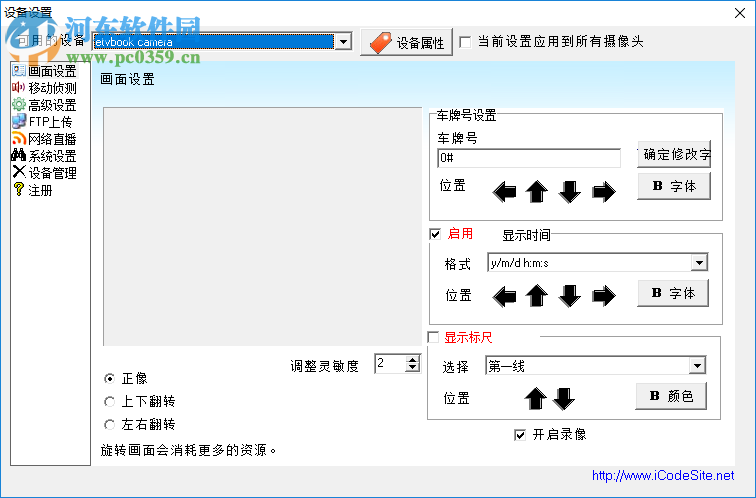Move time display up arrow
The height and width of the screenshot is (498, 756).
[x=537, y=296]
